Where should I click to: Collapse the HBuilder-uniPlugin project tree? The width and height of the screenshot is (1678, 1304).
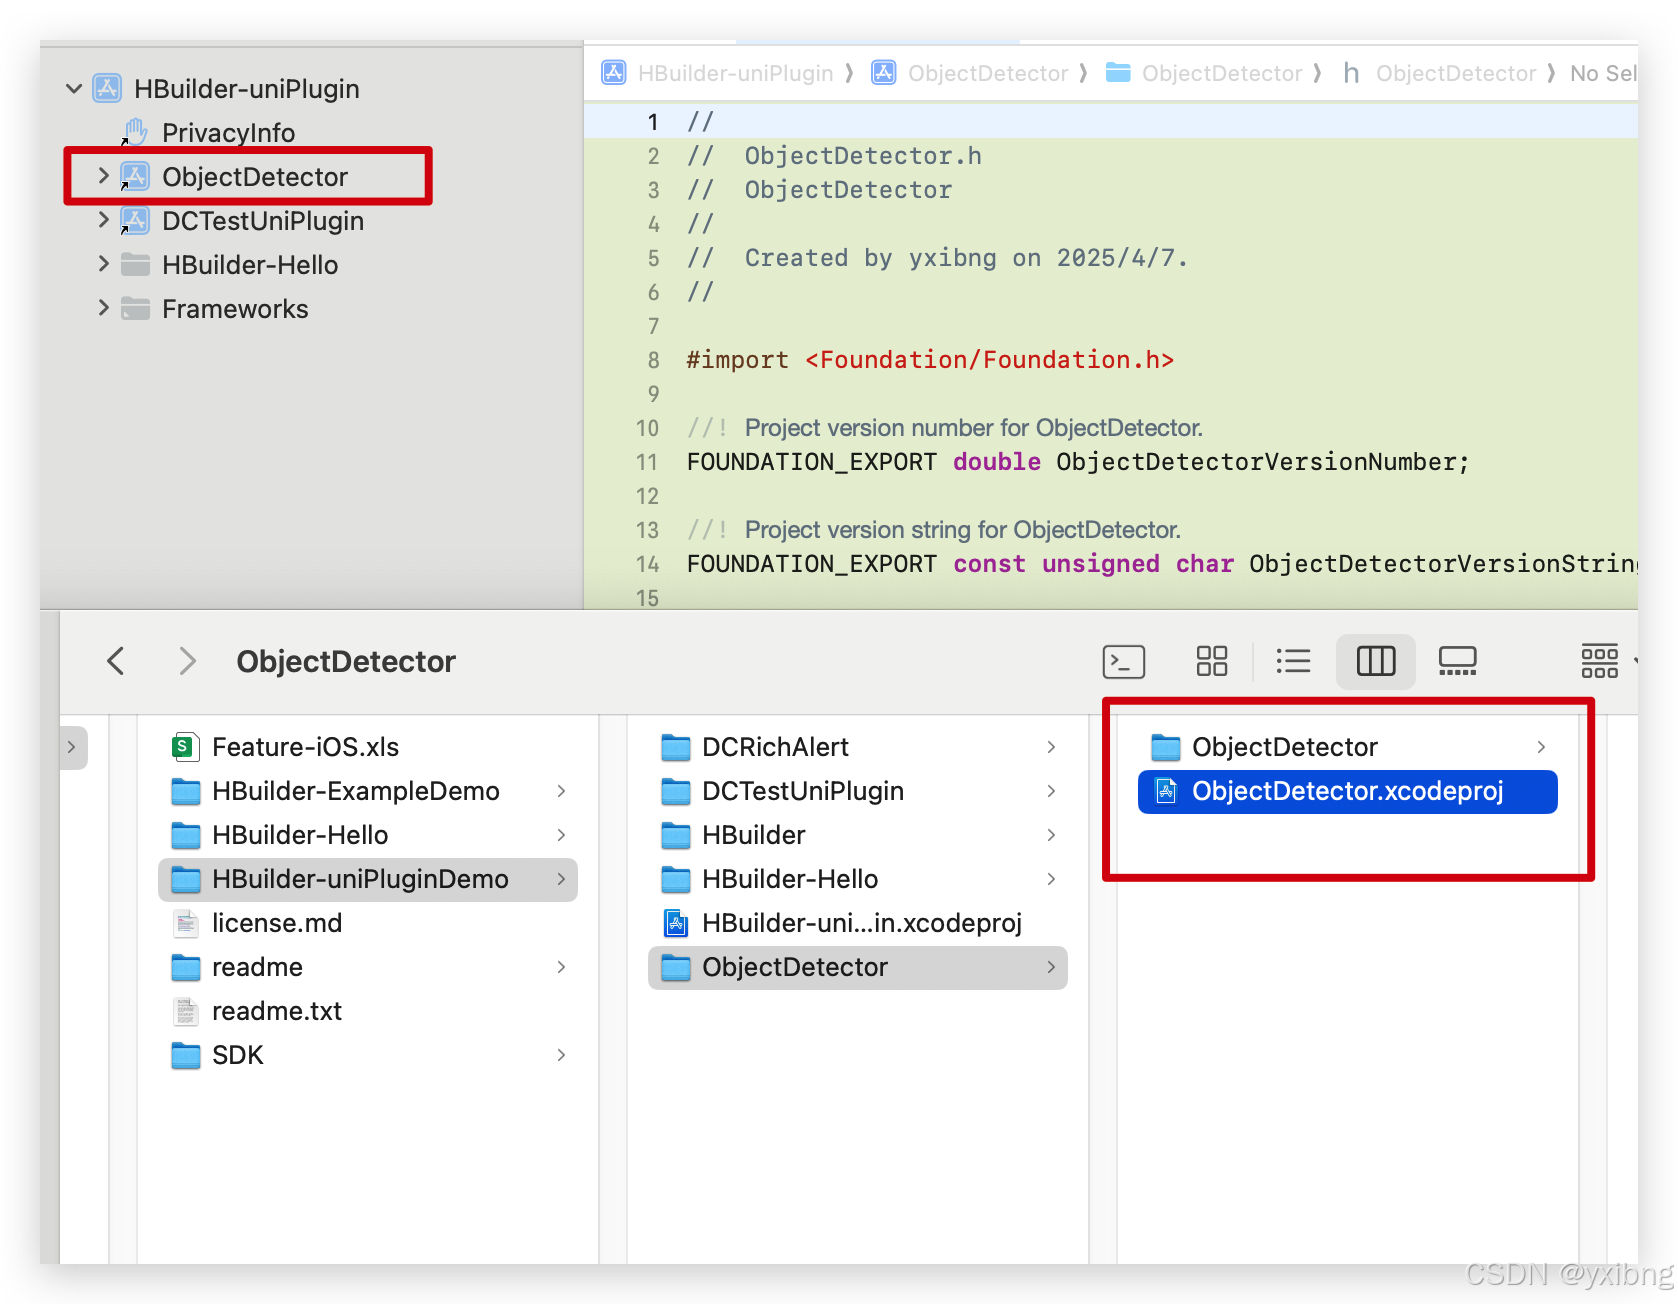pos(74,88)
